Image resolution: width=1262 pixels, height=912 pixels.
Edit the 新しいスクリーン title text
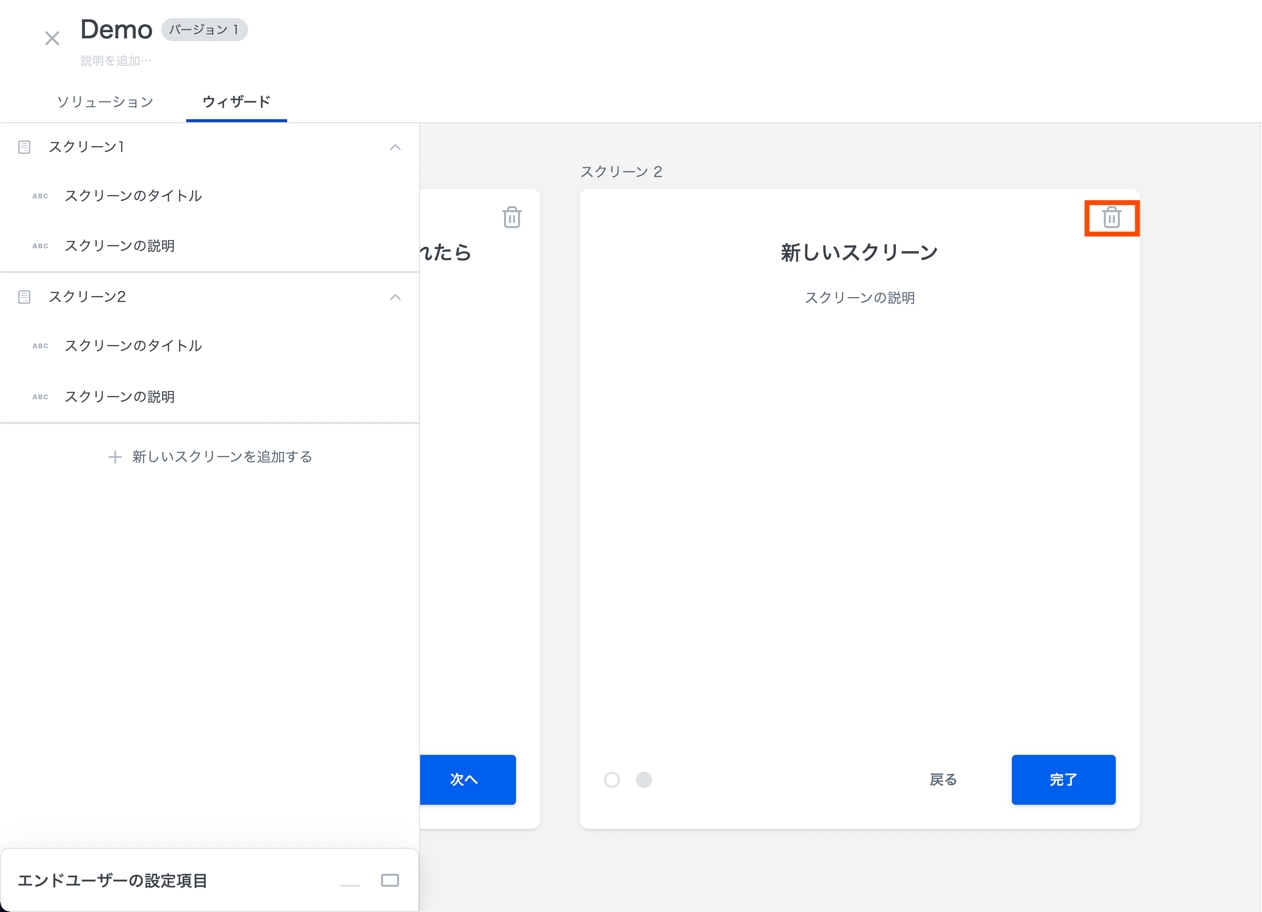tap(859, 253)
